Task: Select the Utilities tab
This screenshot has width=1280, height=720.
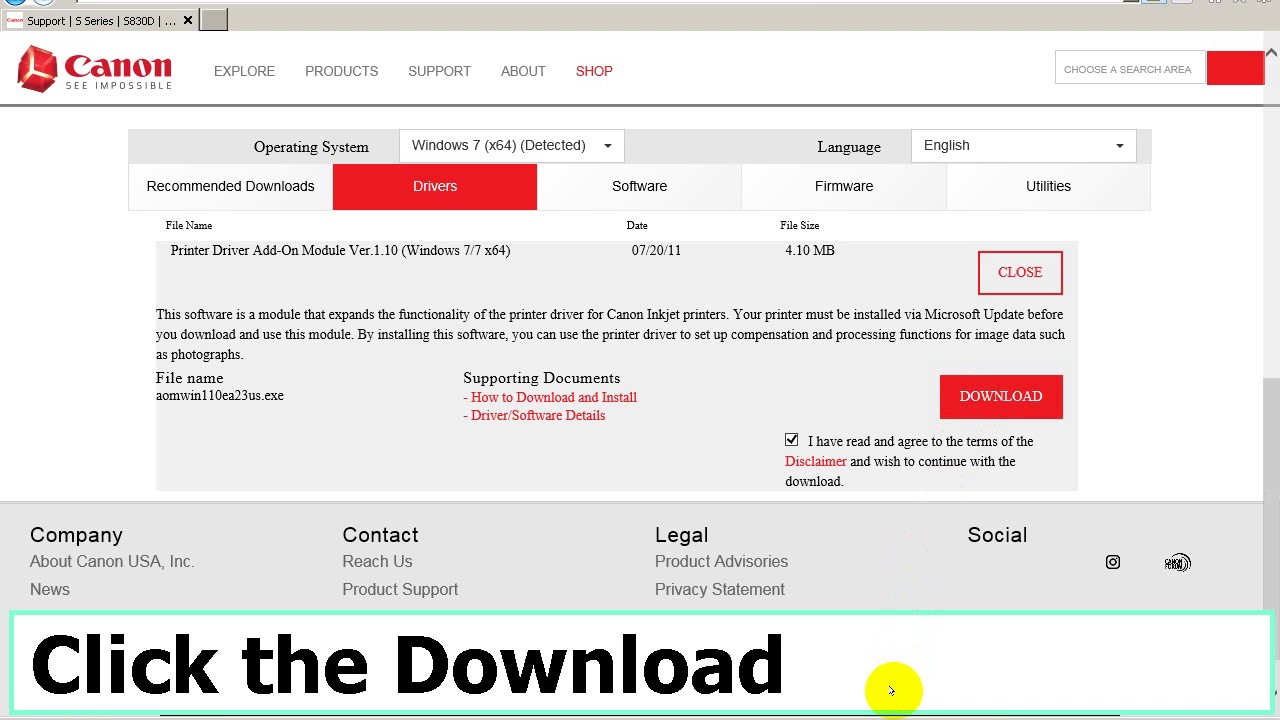Action: pyautogui.click(x=1048, y=186)
